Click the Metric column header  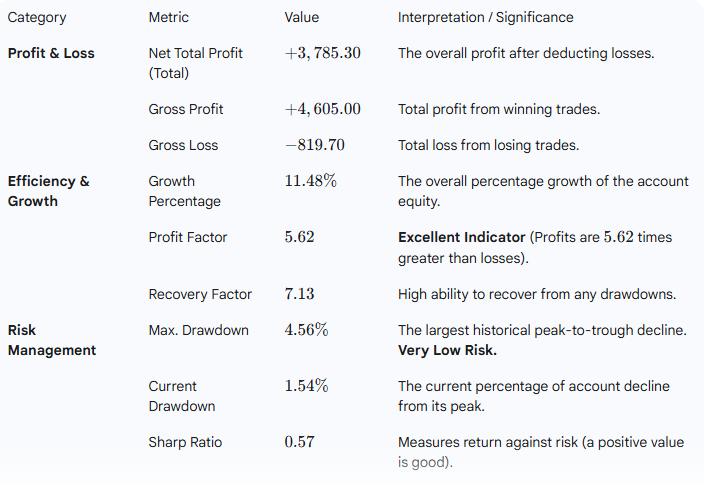pos(168,17)
